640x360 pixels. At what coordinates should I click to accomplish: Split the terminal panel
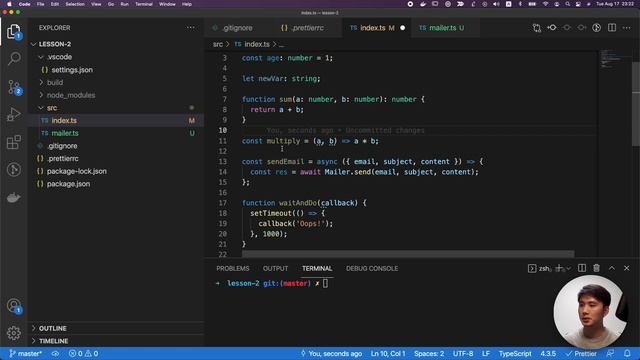pos(582,268)
